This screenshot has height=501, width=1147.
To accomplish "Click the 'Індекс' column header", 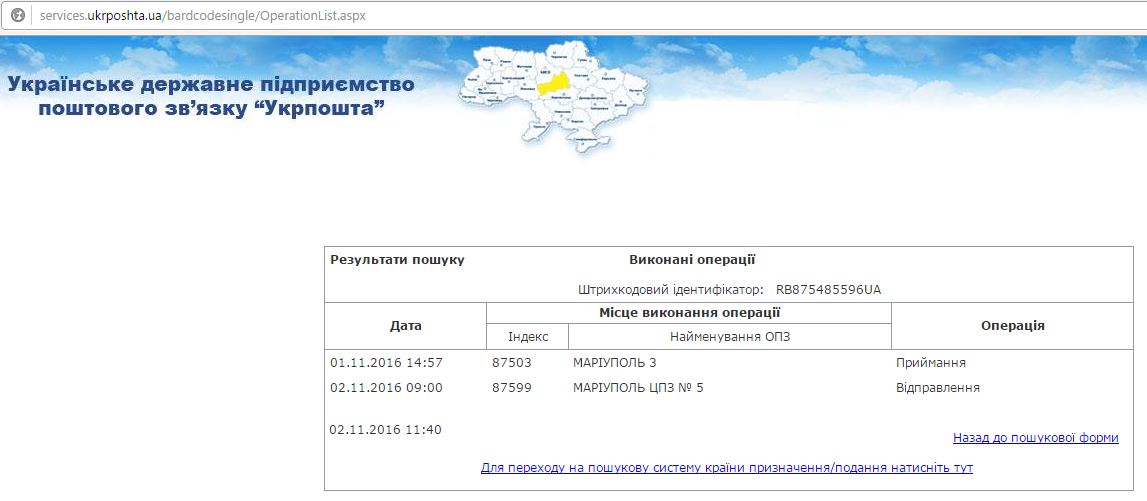I will [527, 337].
